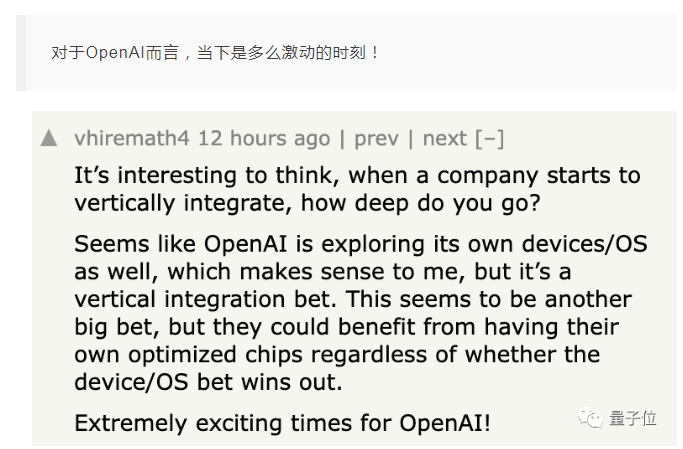Click the line 'device/OS bet wins out.'
Image resolution: width=683 pixels, height=449 pixels.
click(x=208, y=382)
